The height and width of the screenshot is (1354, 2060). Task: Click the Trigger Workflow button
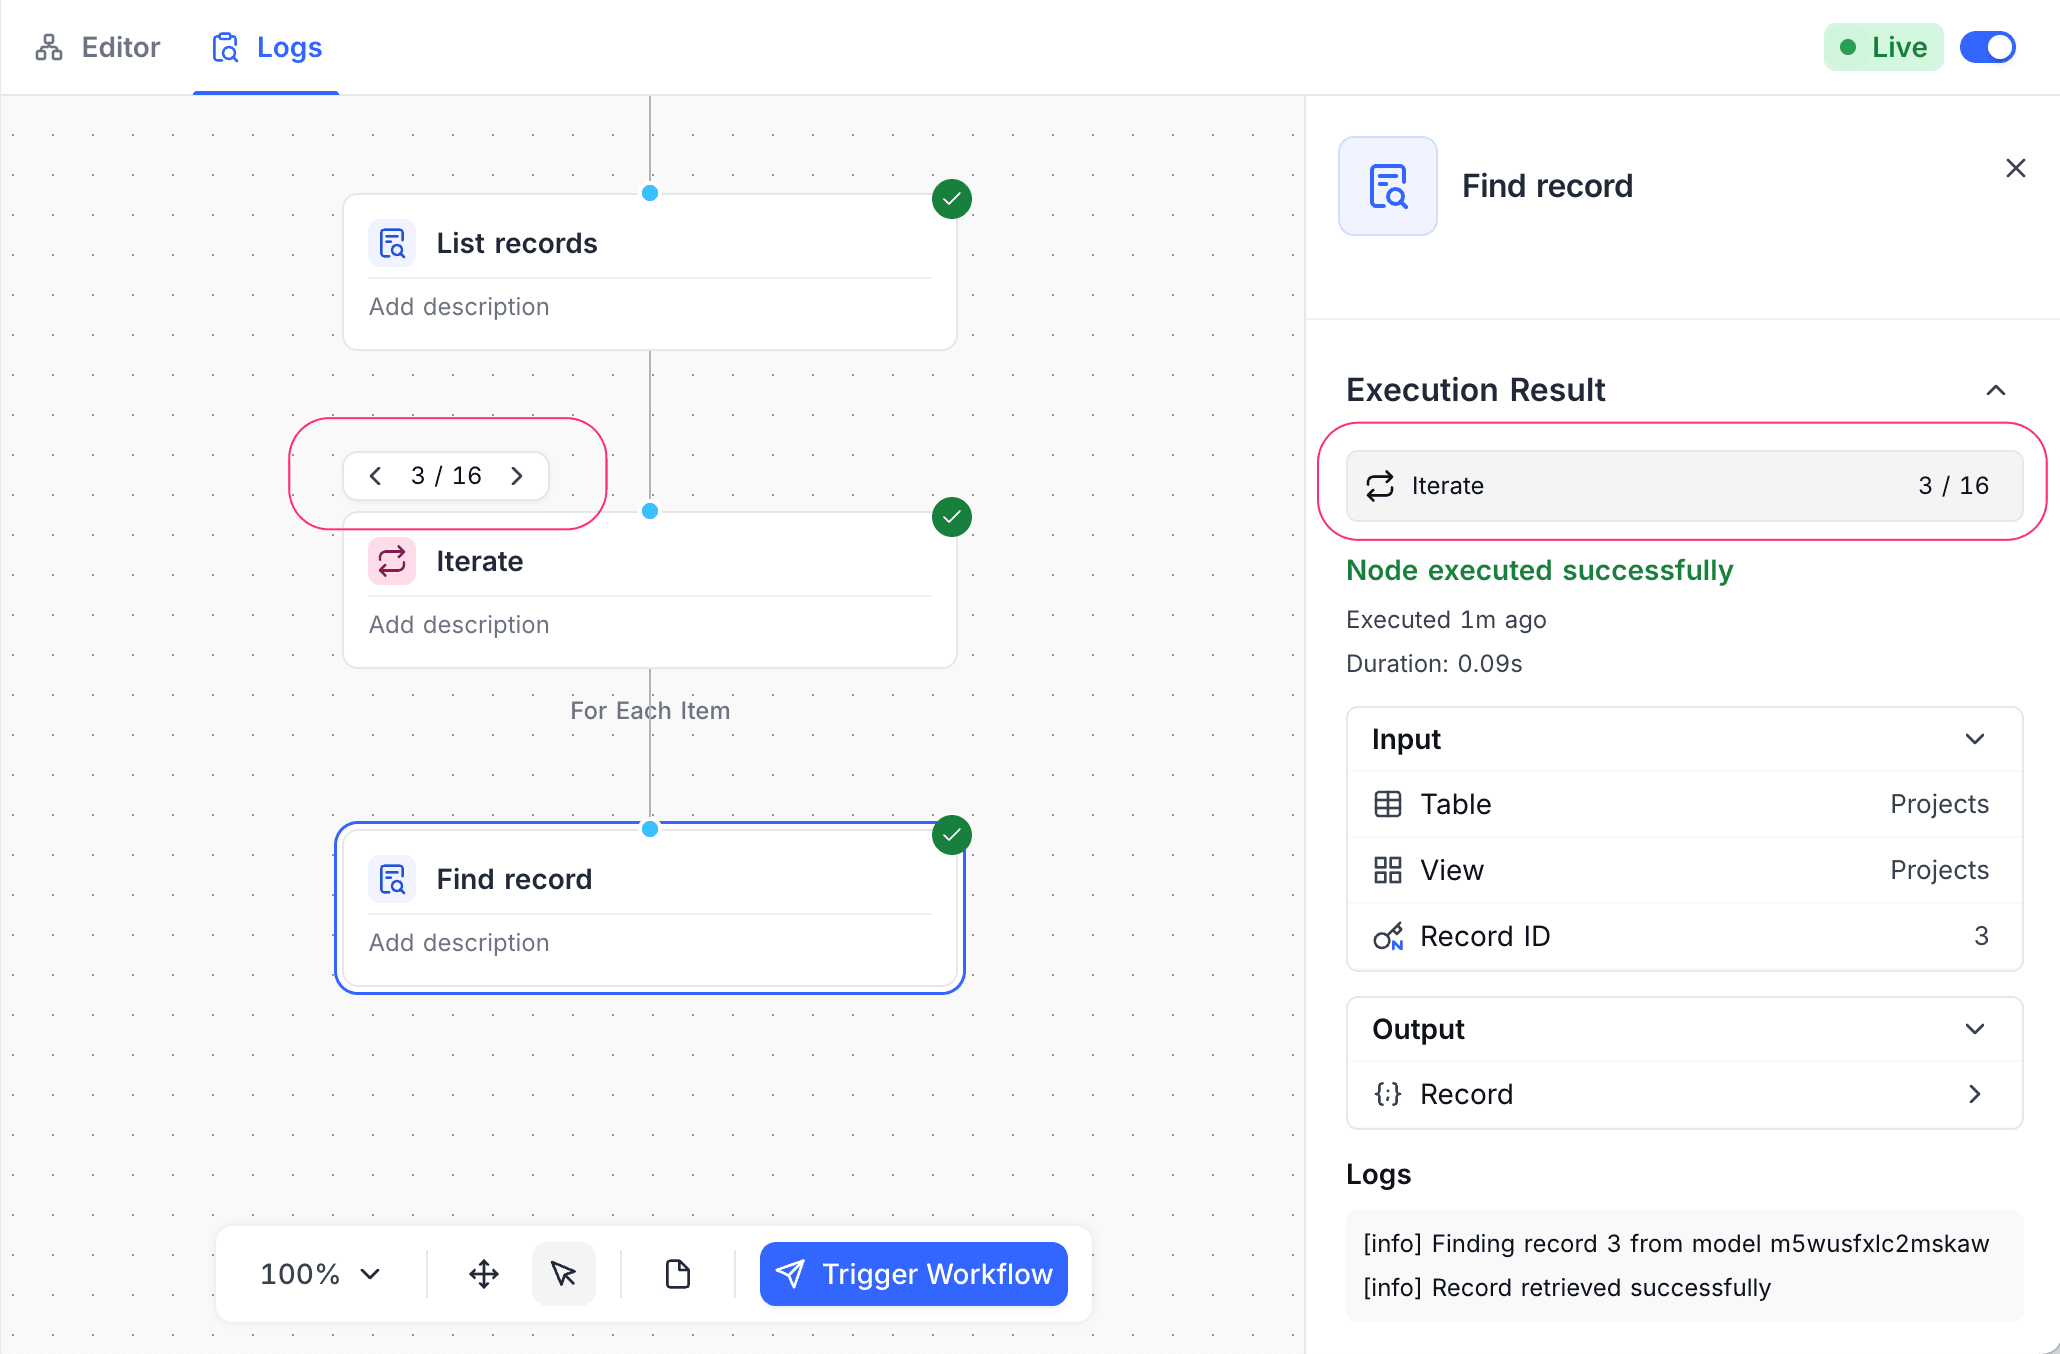coord(913,1273)
